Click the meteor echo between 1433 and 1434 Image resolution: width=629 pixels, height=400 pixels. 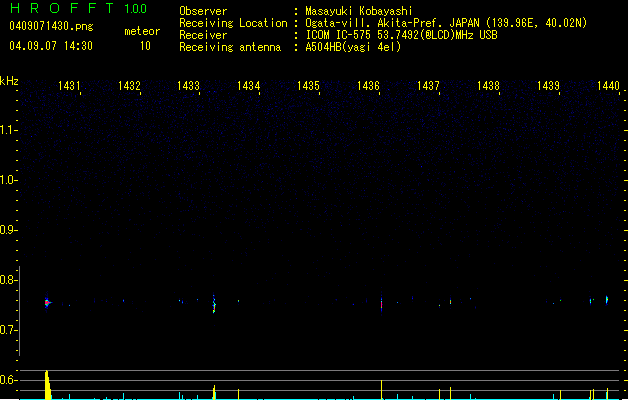click(x=214, y=305)
